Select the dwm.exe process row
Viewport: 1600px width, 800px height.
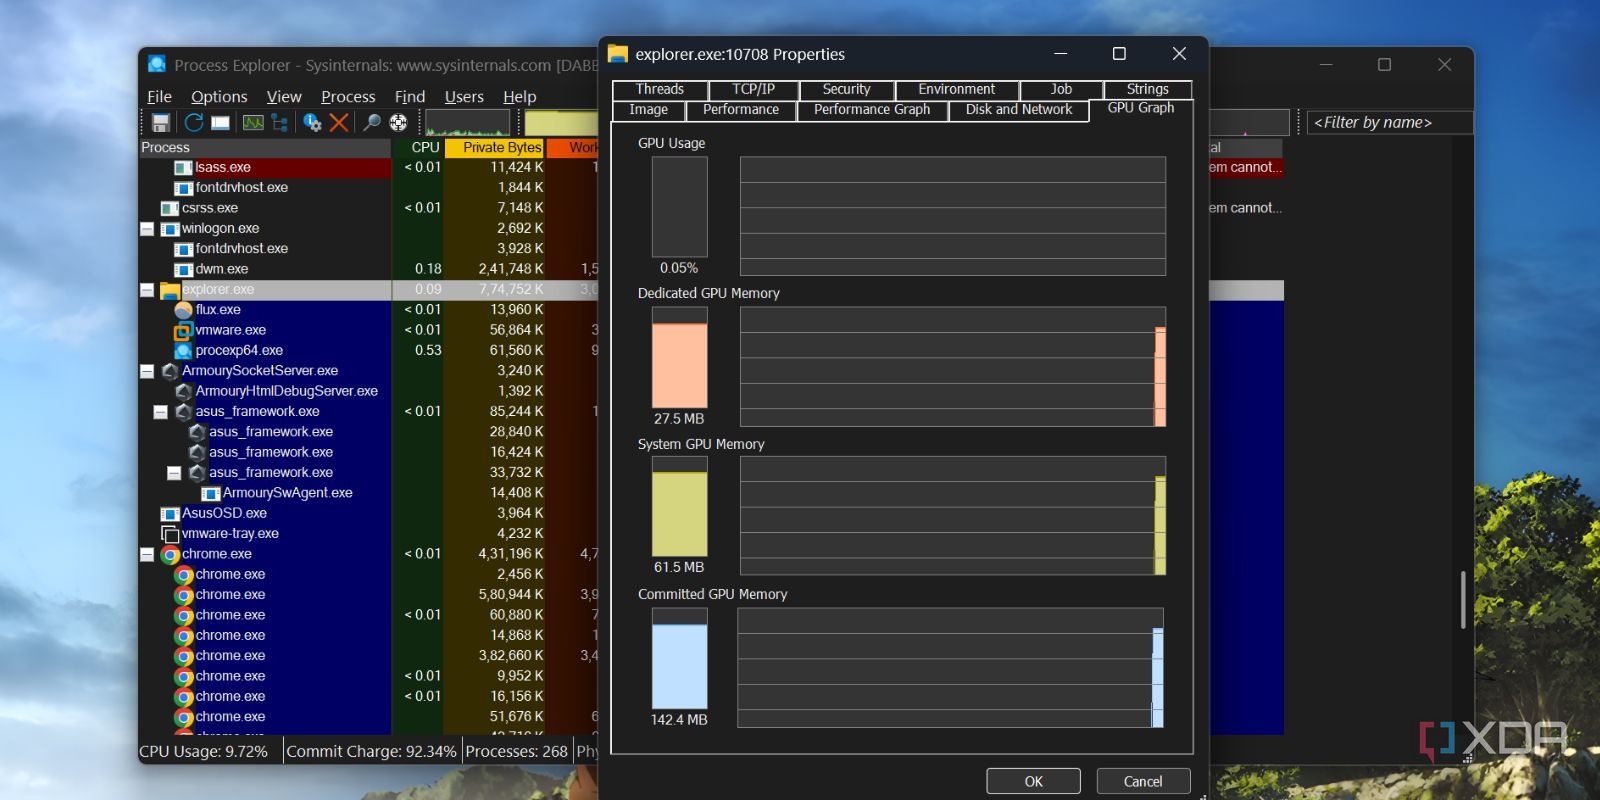point(265,269)
